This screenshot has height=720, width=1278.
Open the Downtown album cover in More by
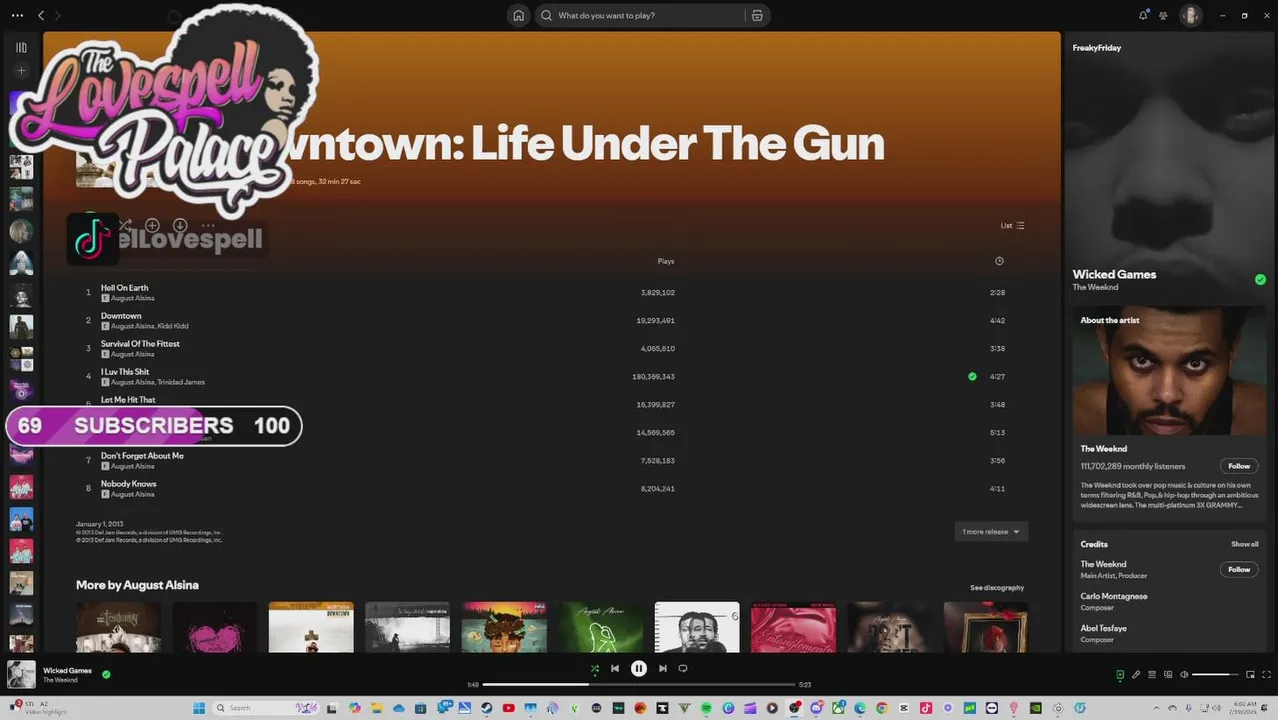point(311,627)
